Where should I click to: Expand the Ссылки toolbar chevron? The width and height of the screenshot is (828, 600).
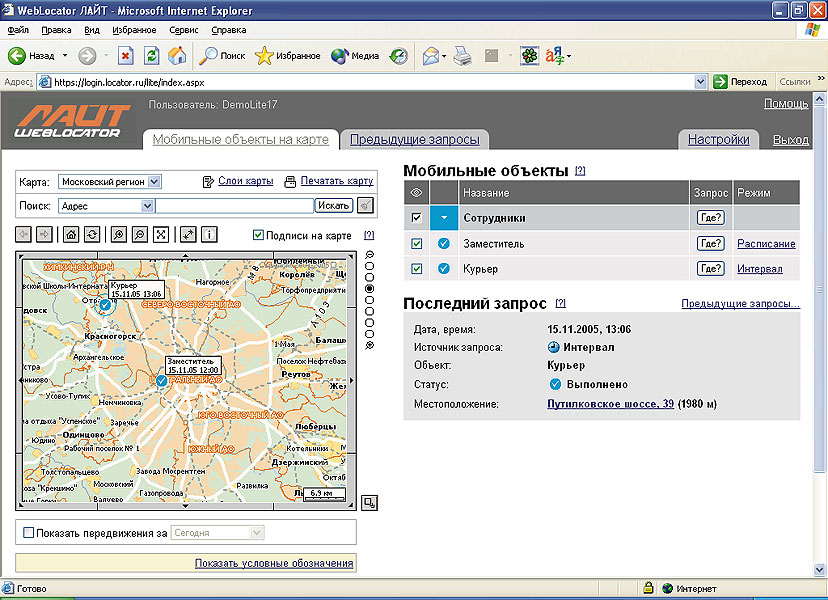pyautogui.click(x=821, y=79)
